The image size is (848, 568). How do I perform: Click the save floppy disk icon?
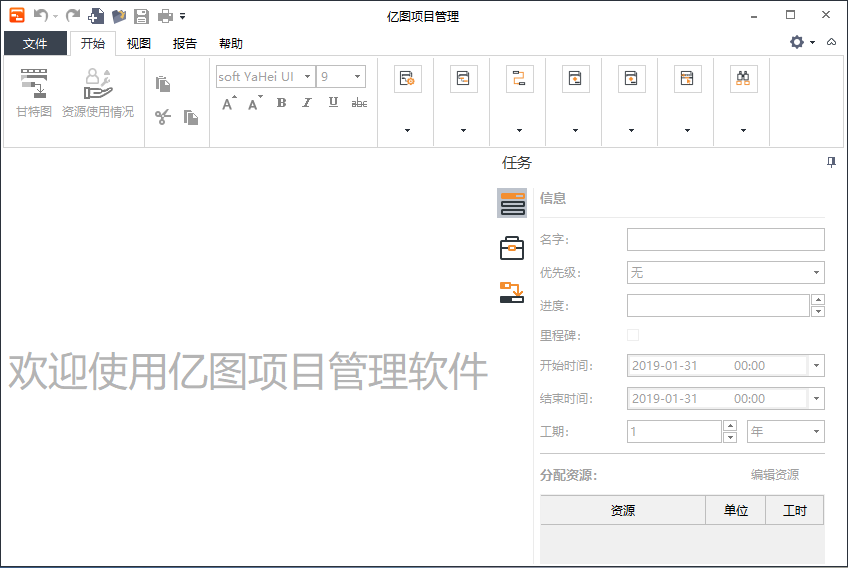[141, 16]
